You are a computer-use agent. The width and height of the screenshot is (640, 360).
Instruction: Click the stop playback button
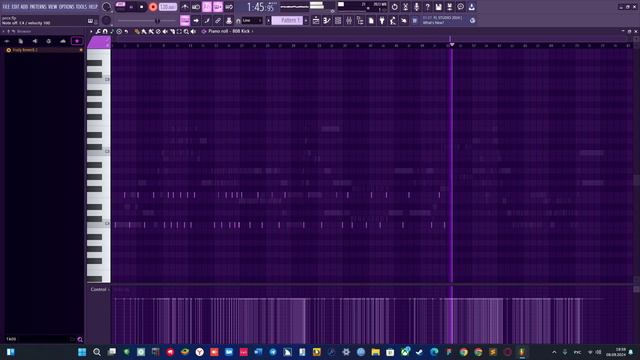[142, 7]
